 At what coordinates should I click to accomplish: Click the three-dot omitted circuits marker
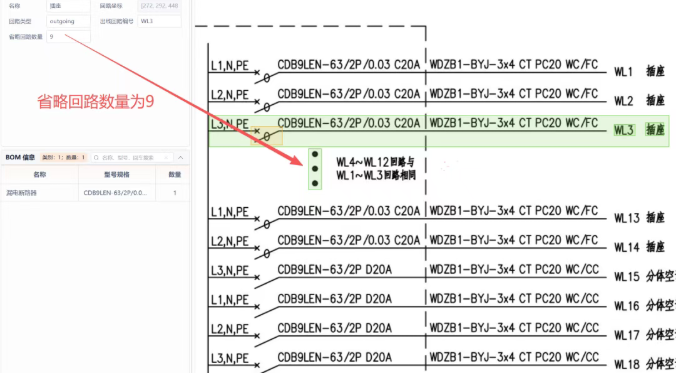tap(315, 169)
